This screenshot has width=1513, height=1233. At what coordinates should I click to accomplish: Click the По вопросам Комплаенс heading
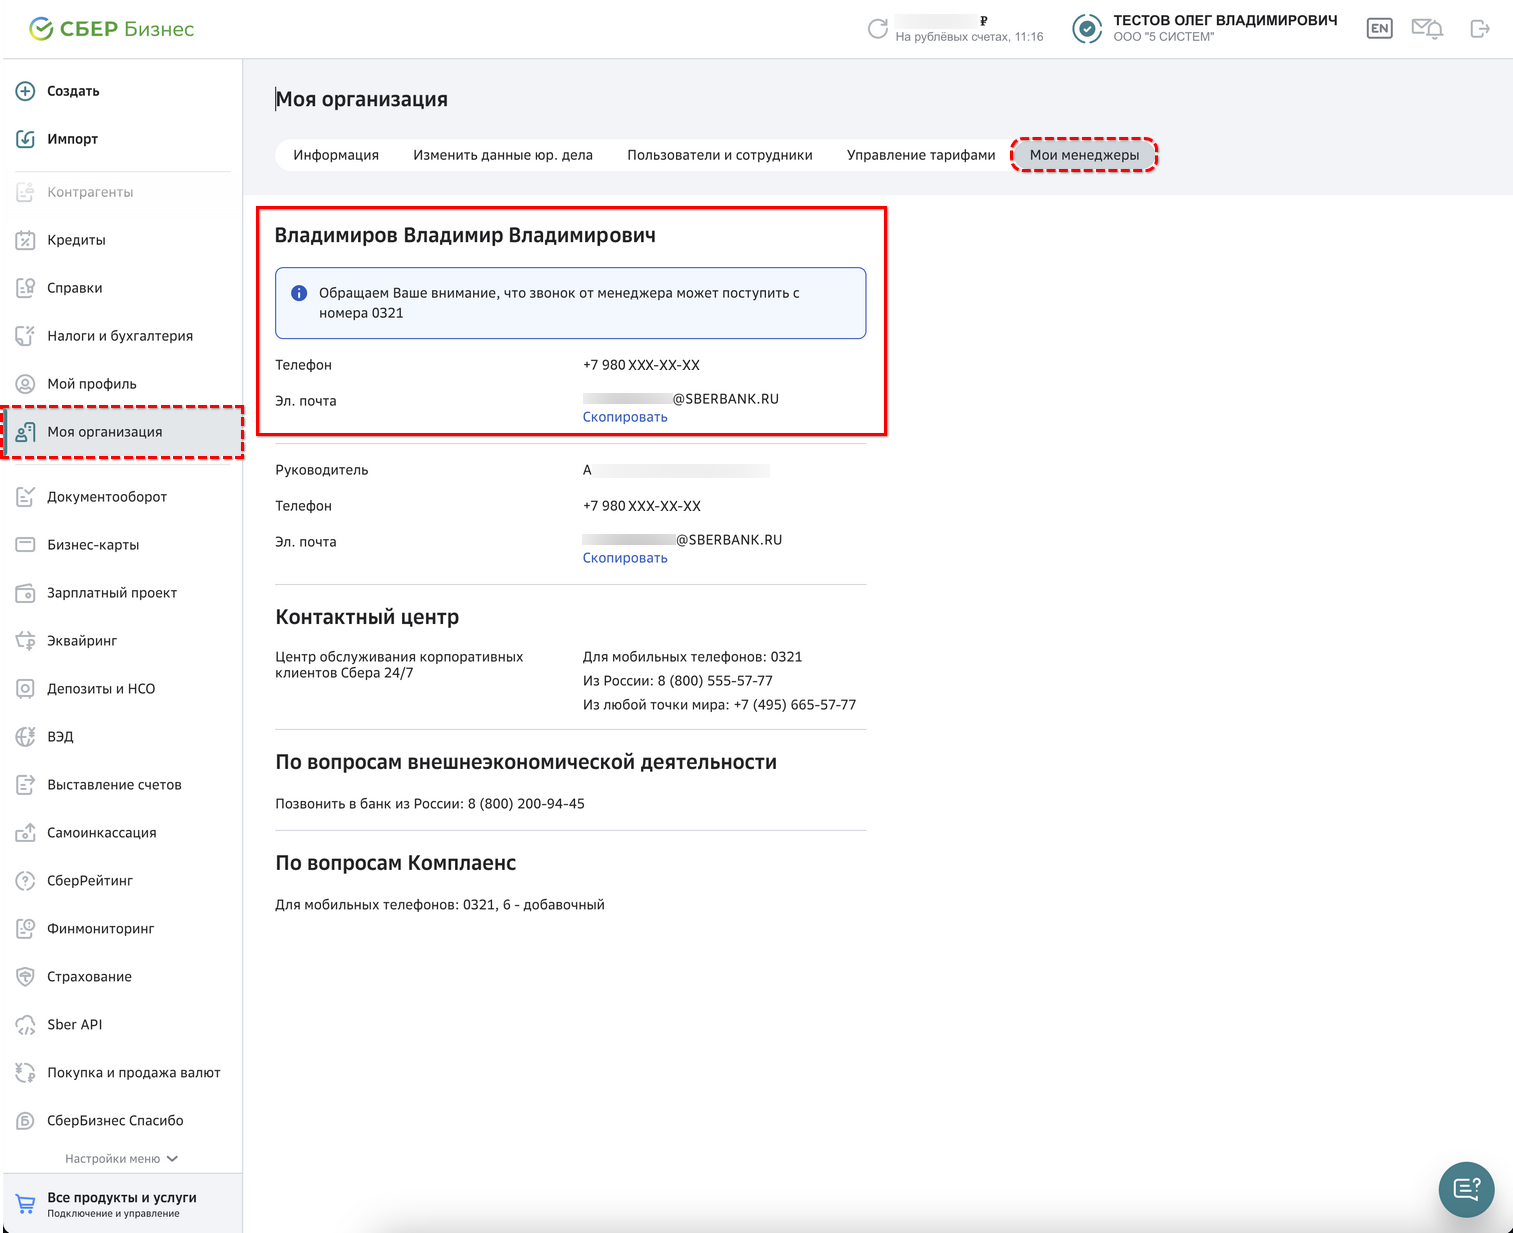pyautogui.click(x=396, y=863)
